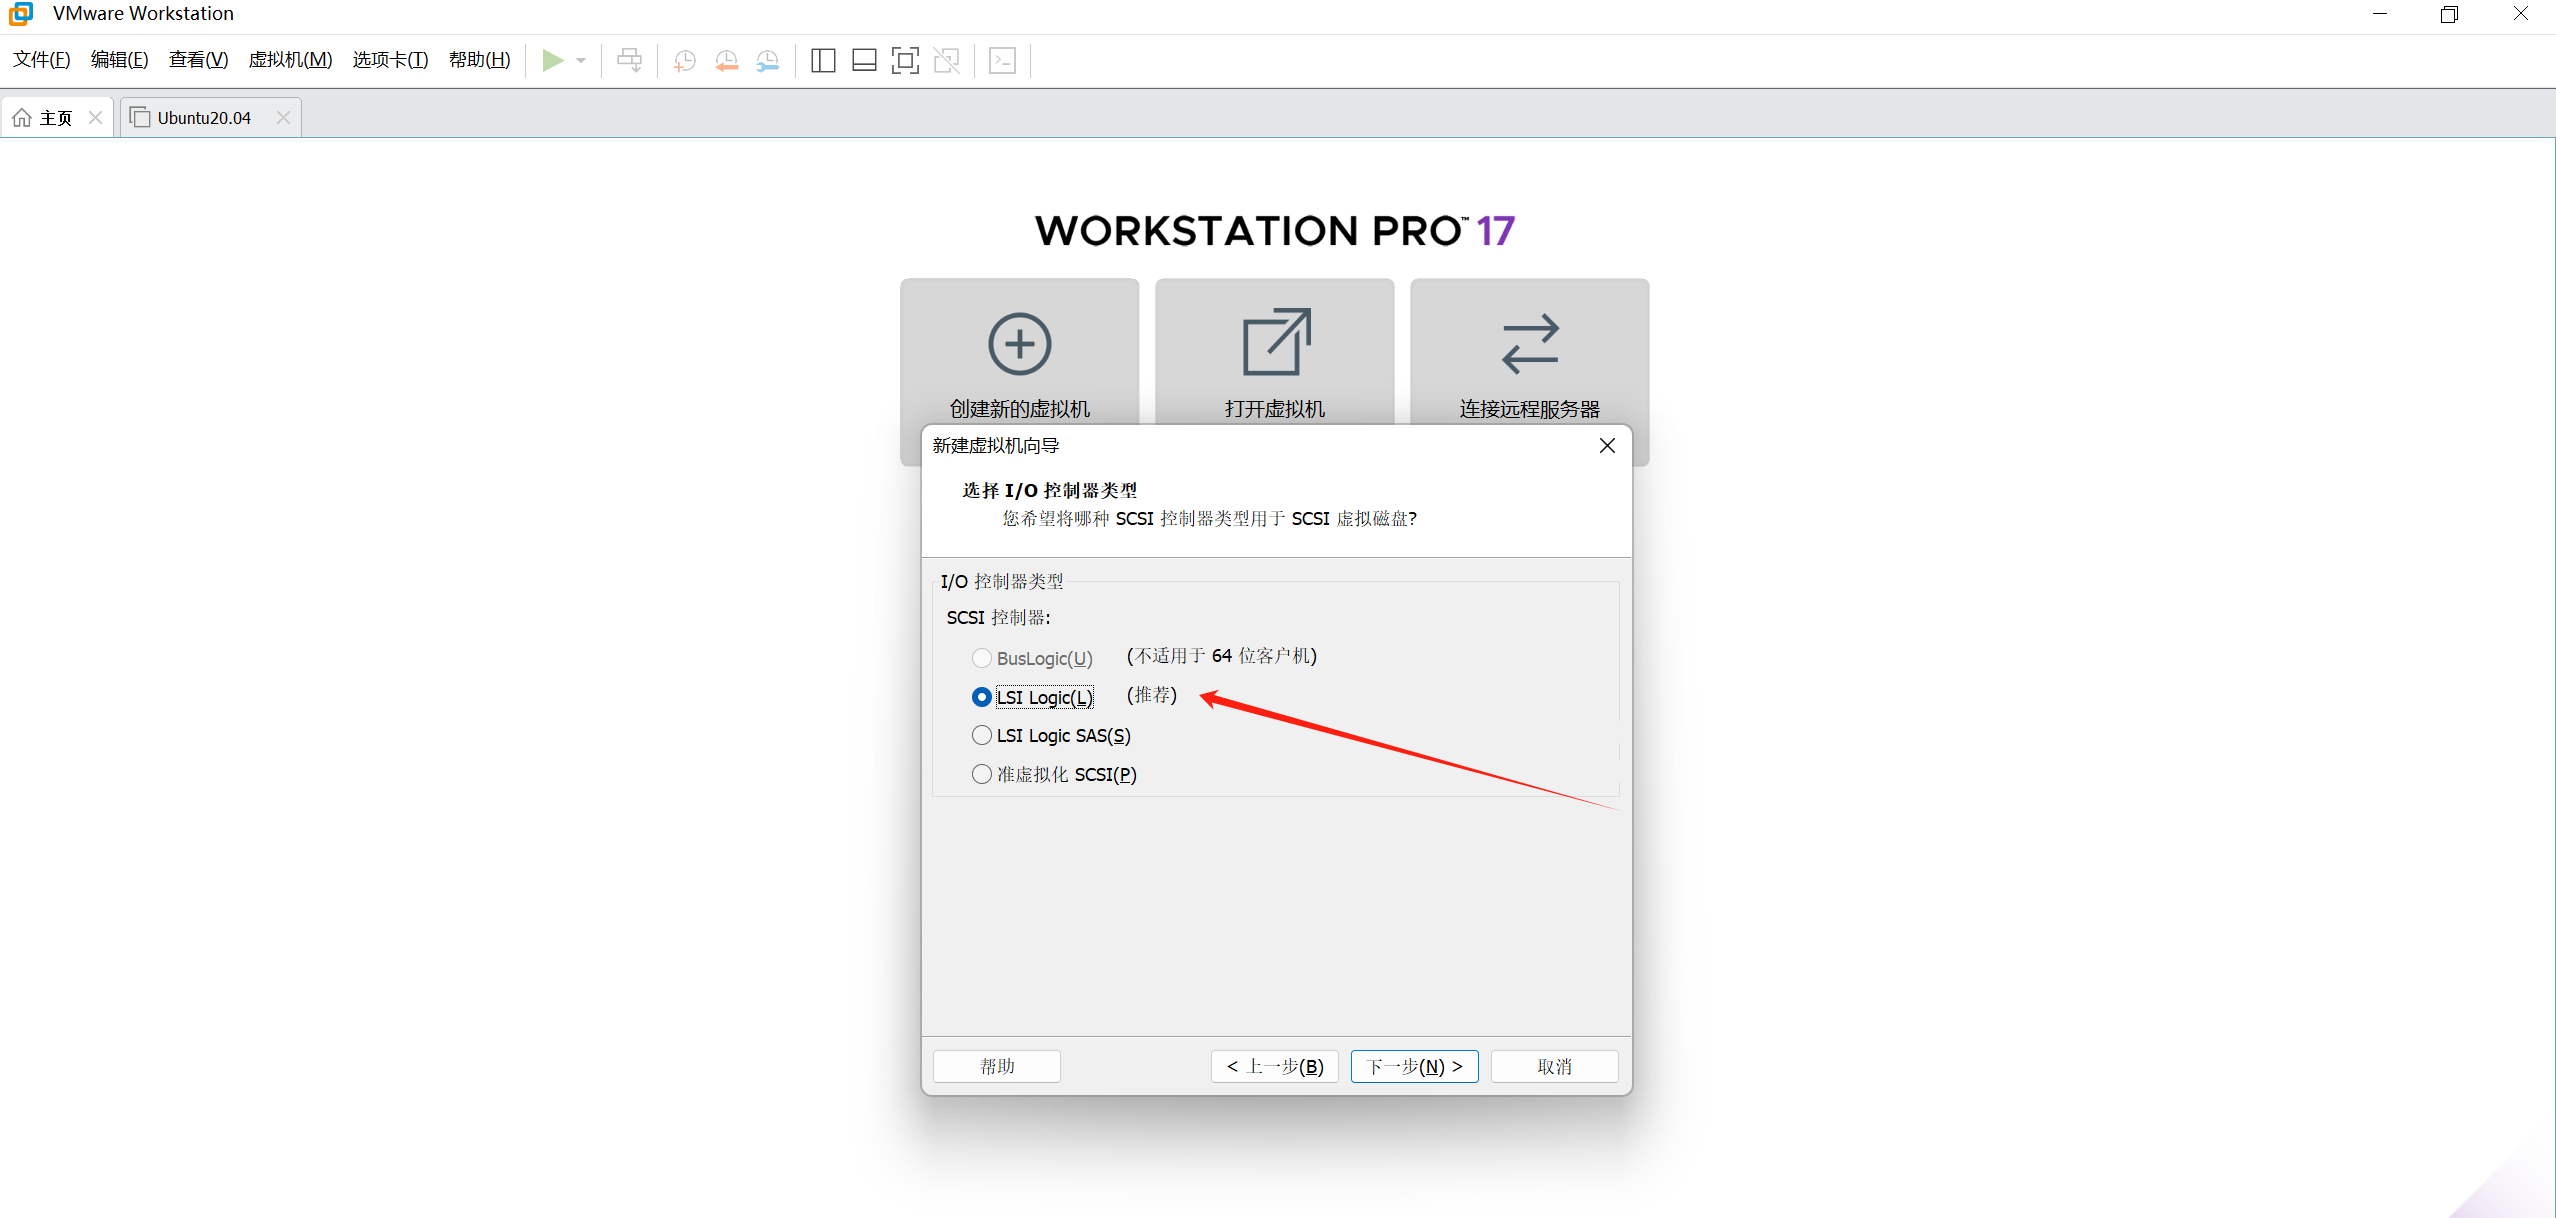Click the 下一步(N) next button

1415,1066
